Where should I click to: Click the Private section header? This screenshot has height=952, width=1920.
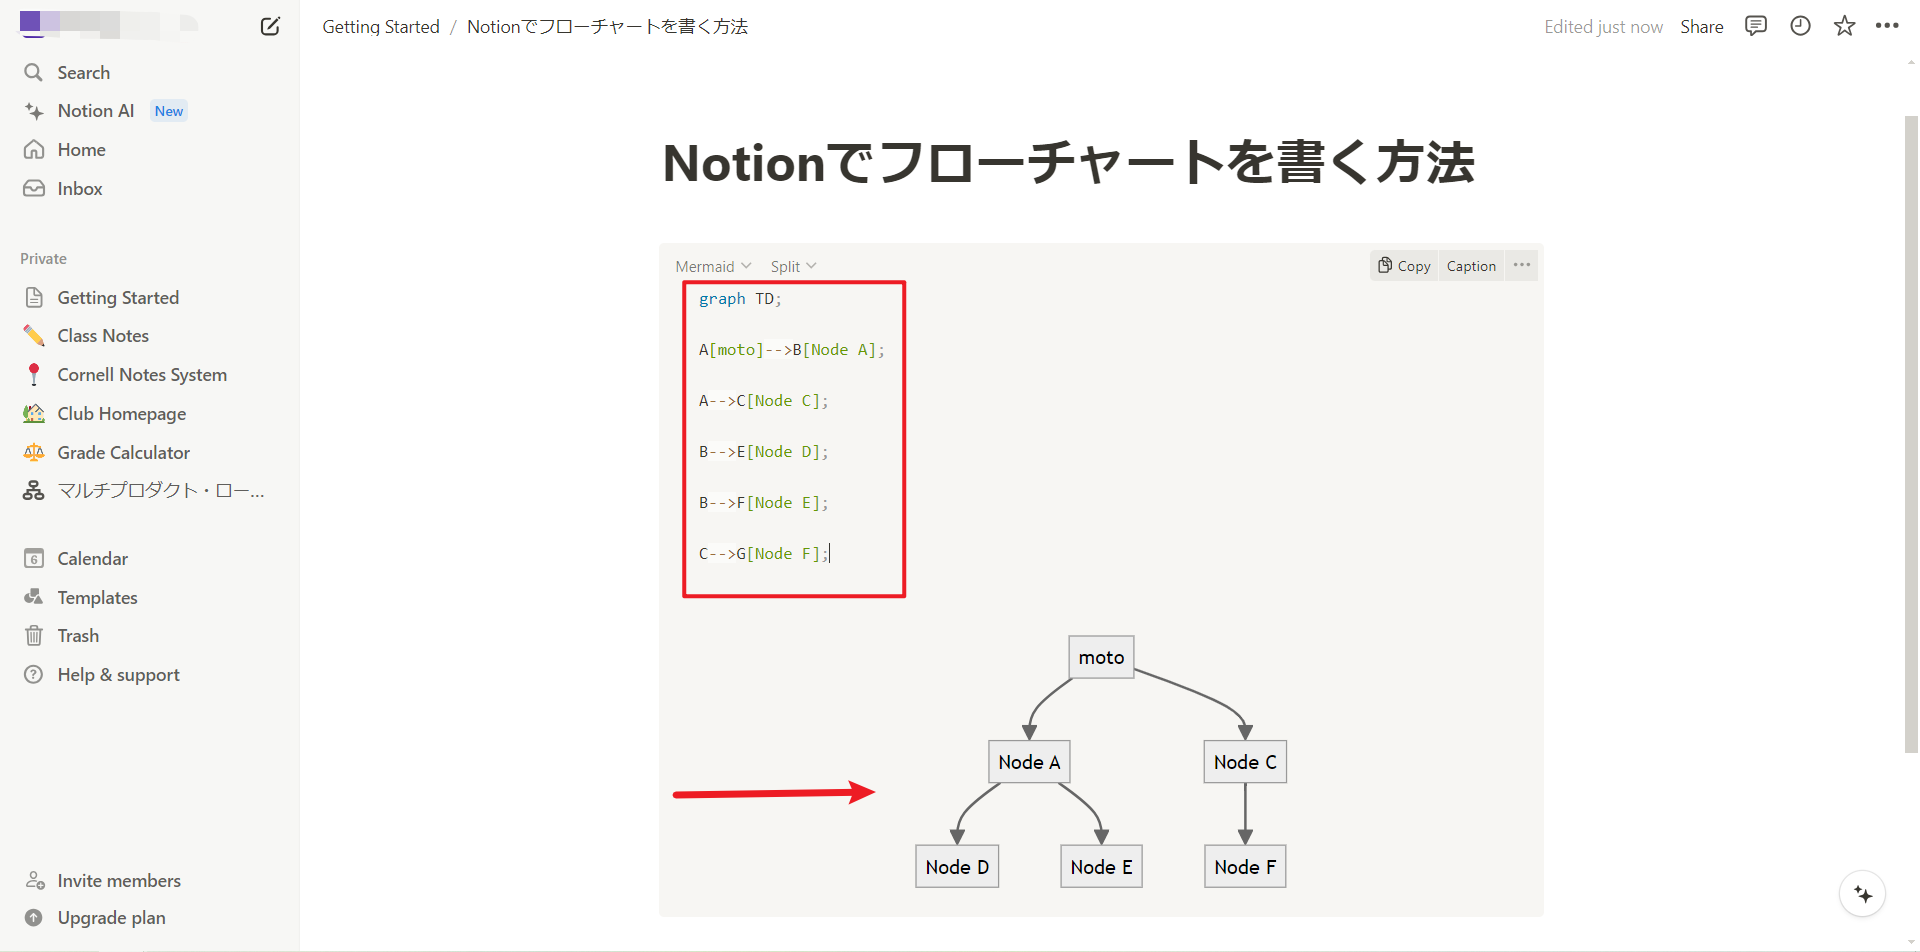[44, 259]
